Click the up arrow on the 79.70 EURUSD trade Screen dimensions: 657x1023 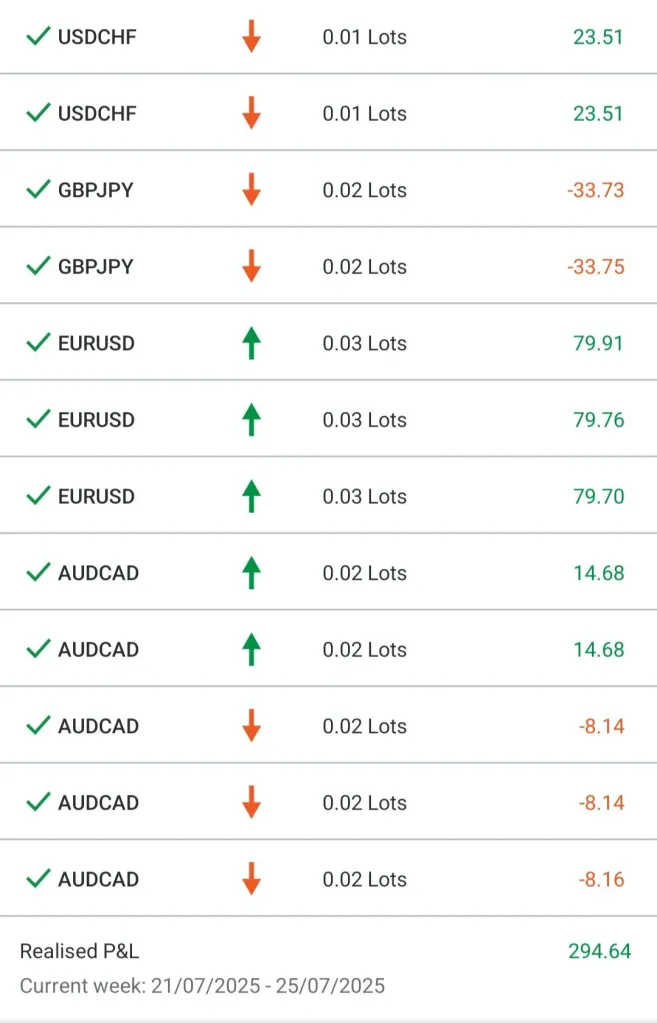251,496
